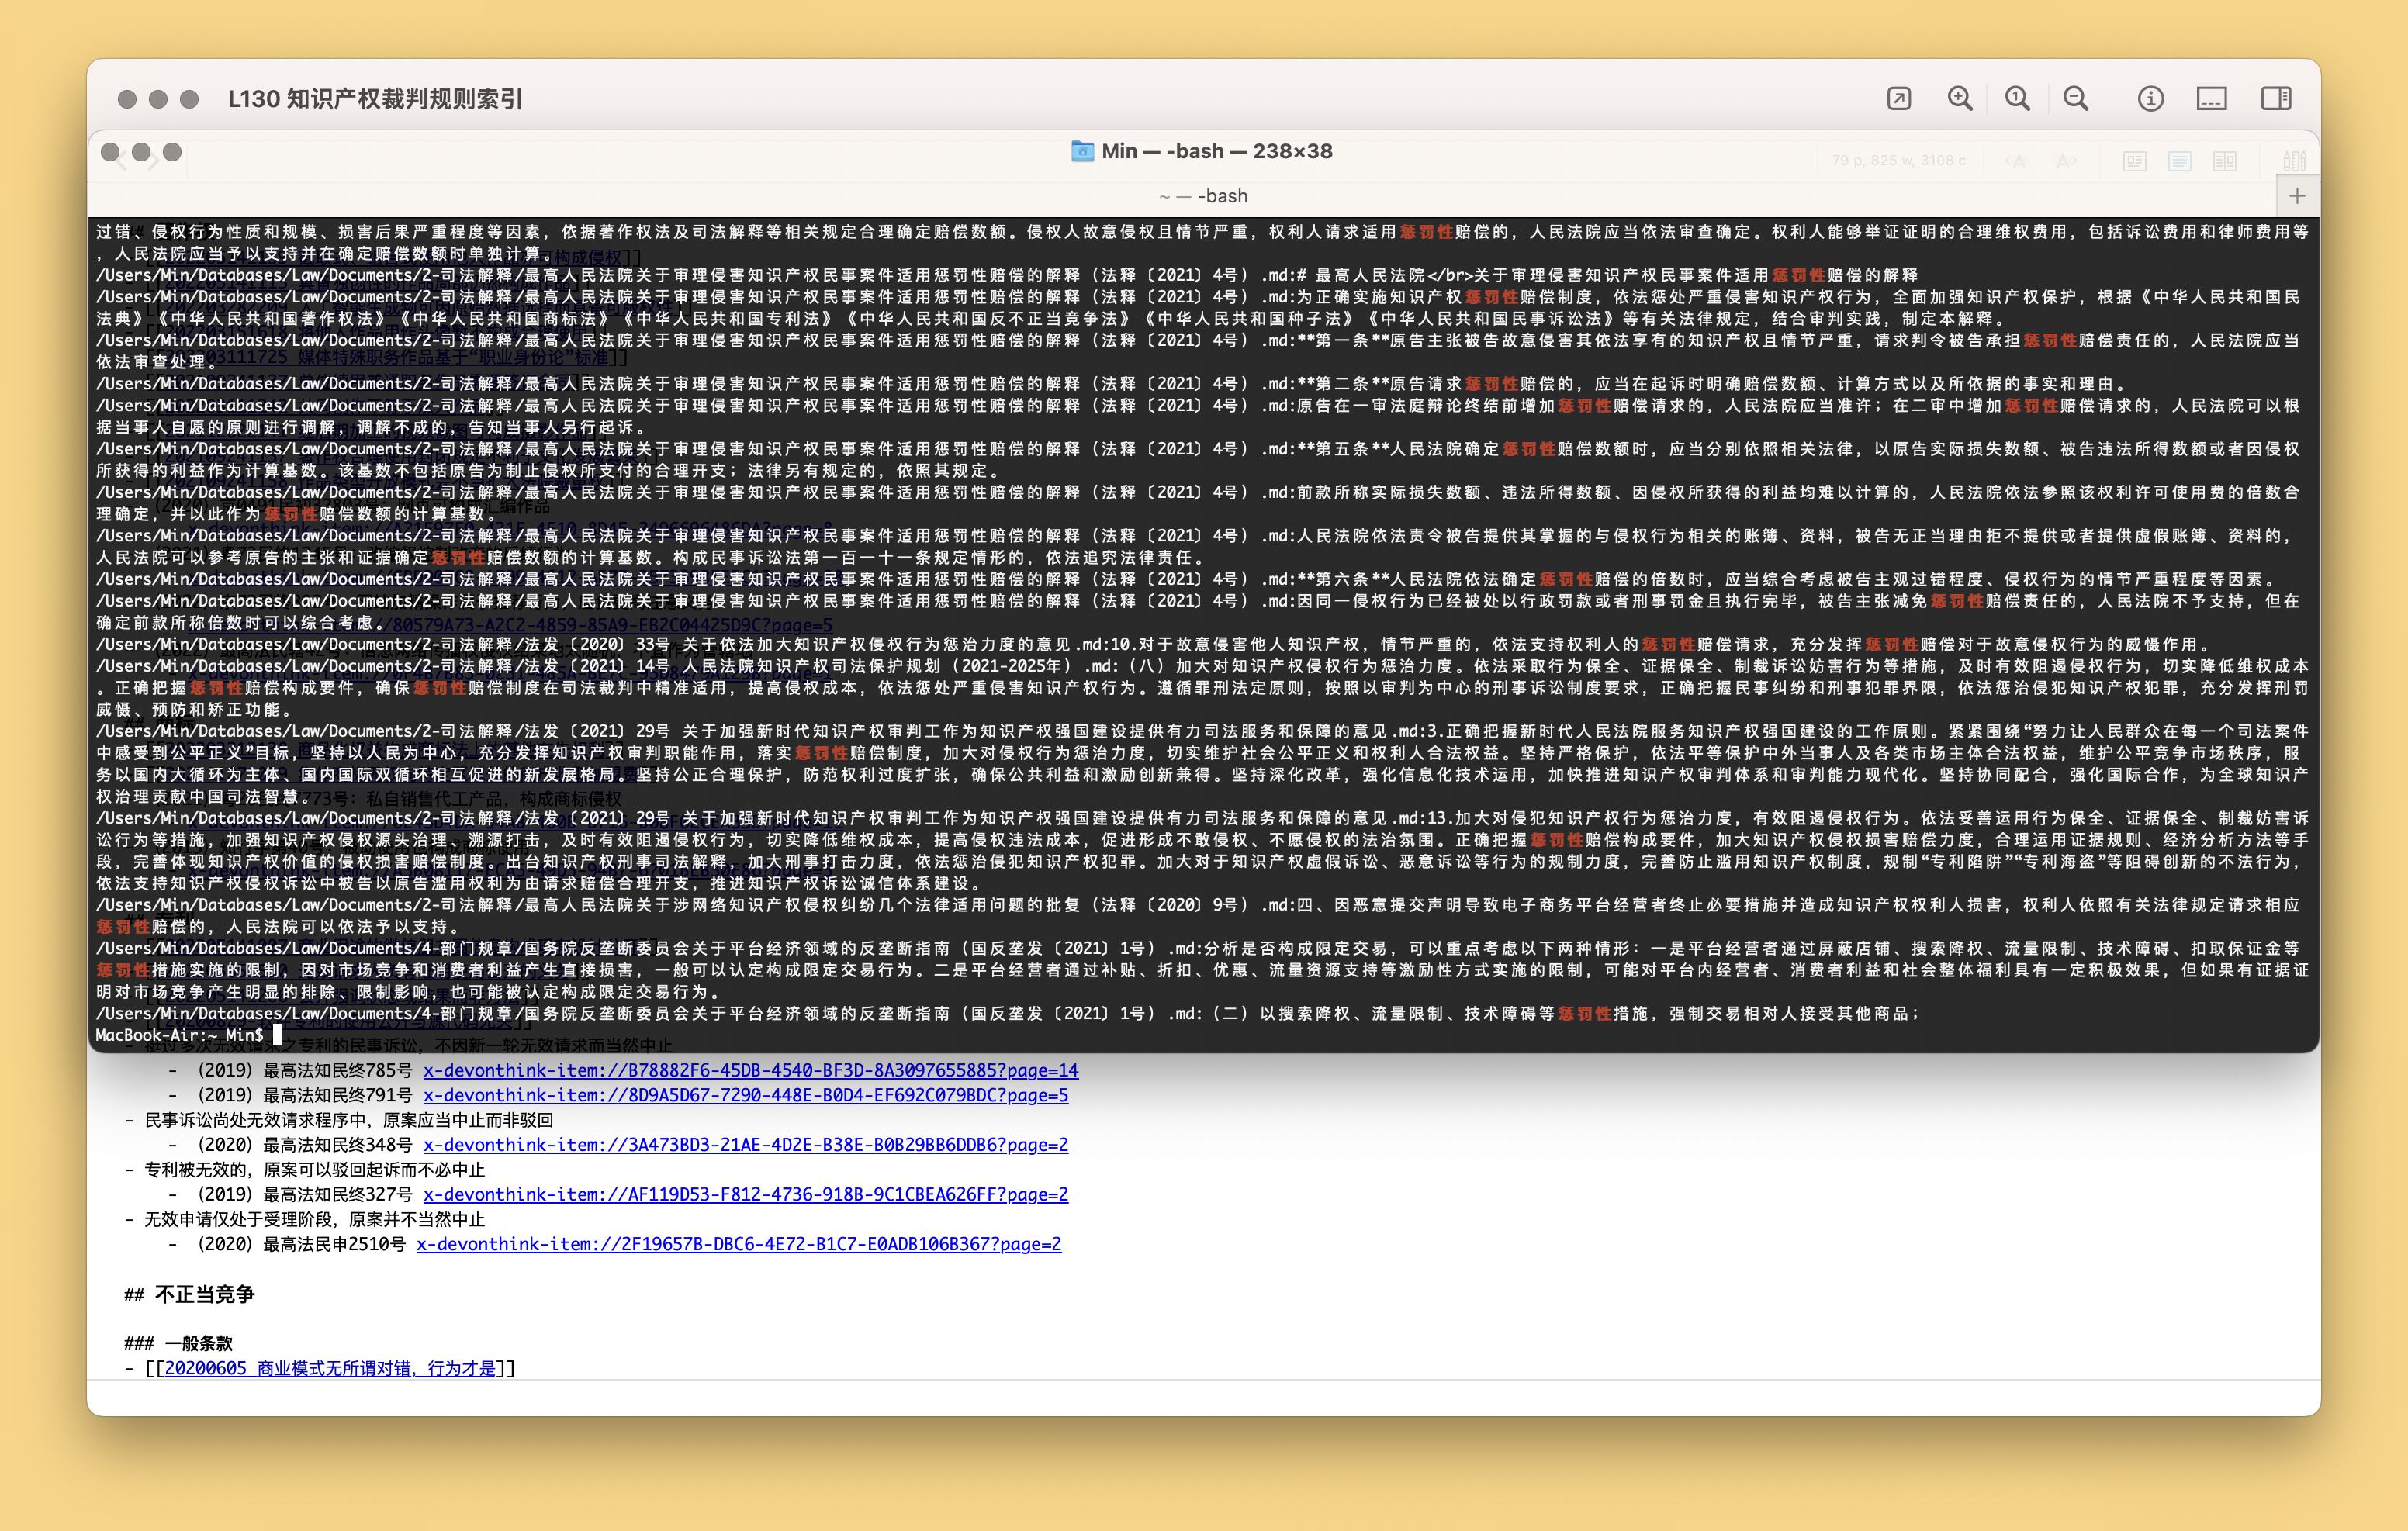This screenshot has height=1531, width=2408.
Task: Toggle the right sidebar panel icon
Action: click(x=2276, y=98)
